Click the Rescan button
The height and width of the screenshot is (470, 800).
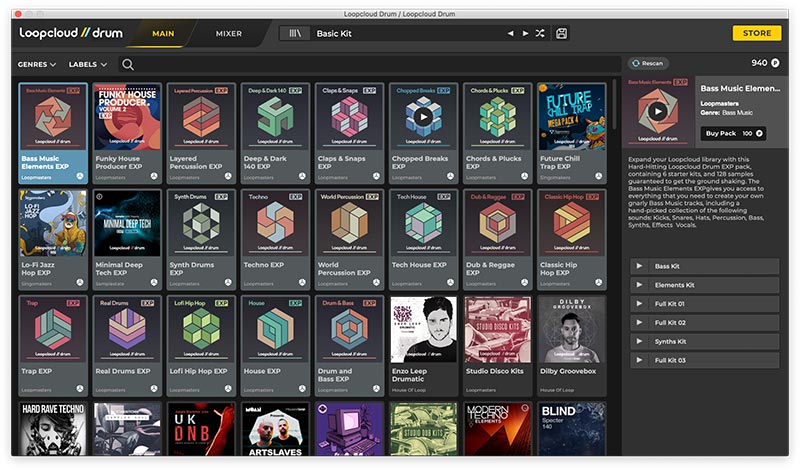pyautogui.click(x=648, y=63)
